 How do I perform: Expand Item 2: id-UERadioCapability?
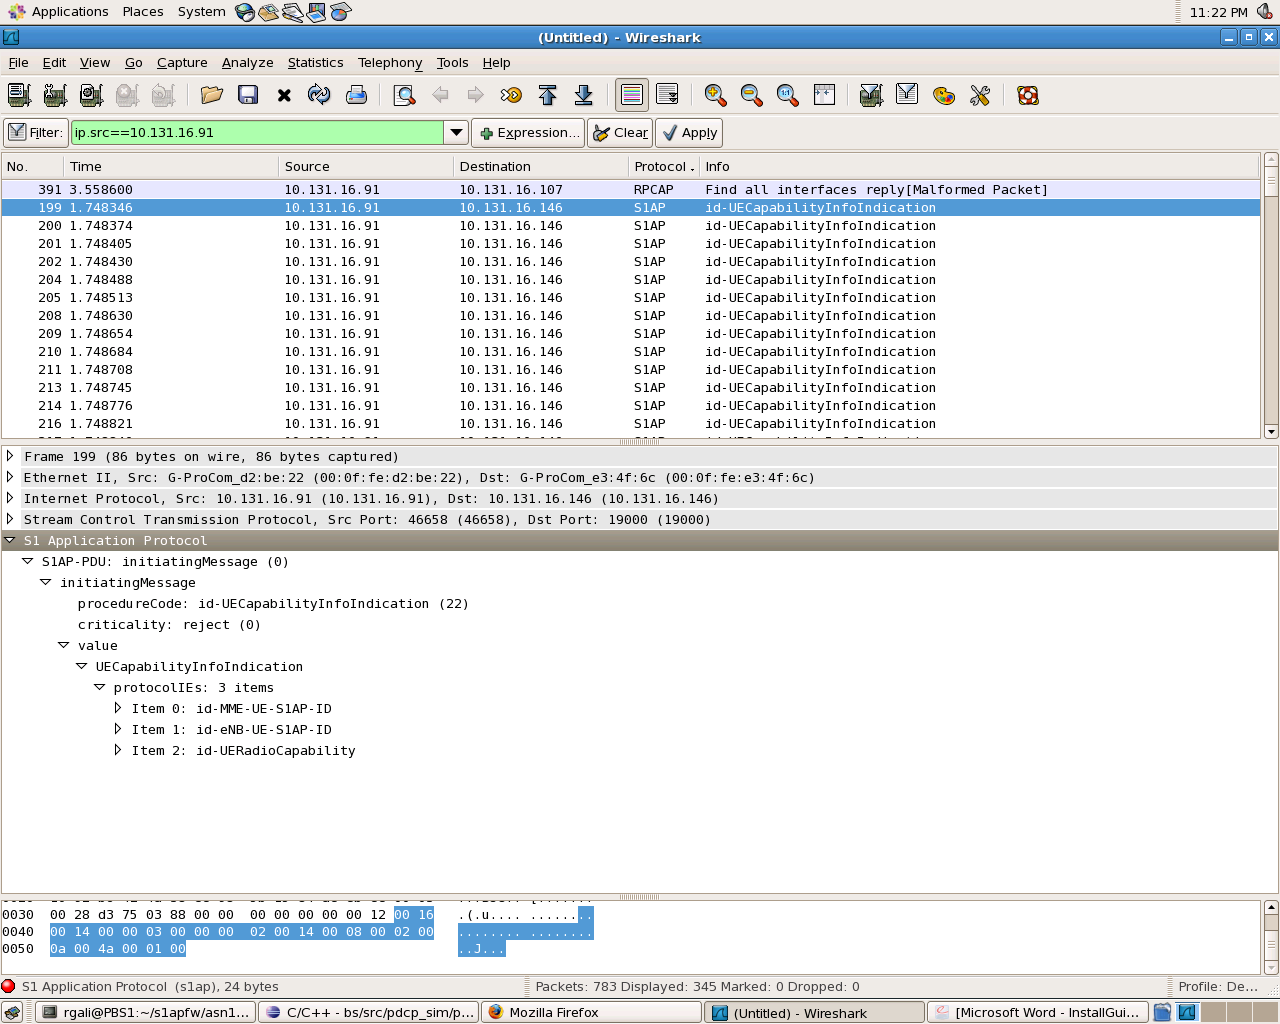point(118,750)
